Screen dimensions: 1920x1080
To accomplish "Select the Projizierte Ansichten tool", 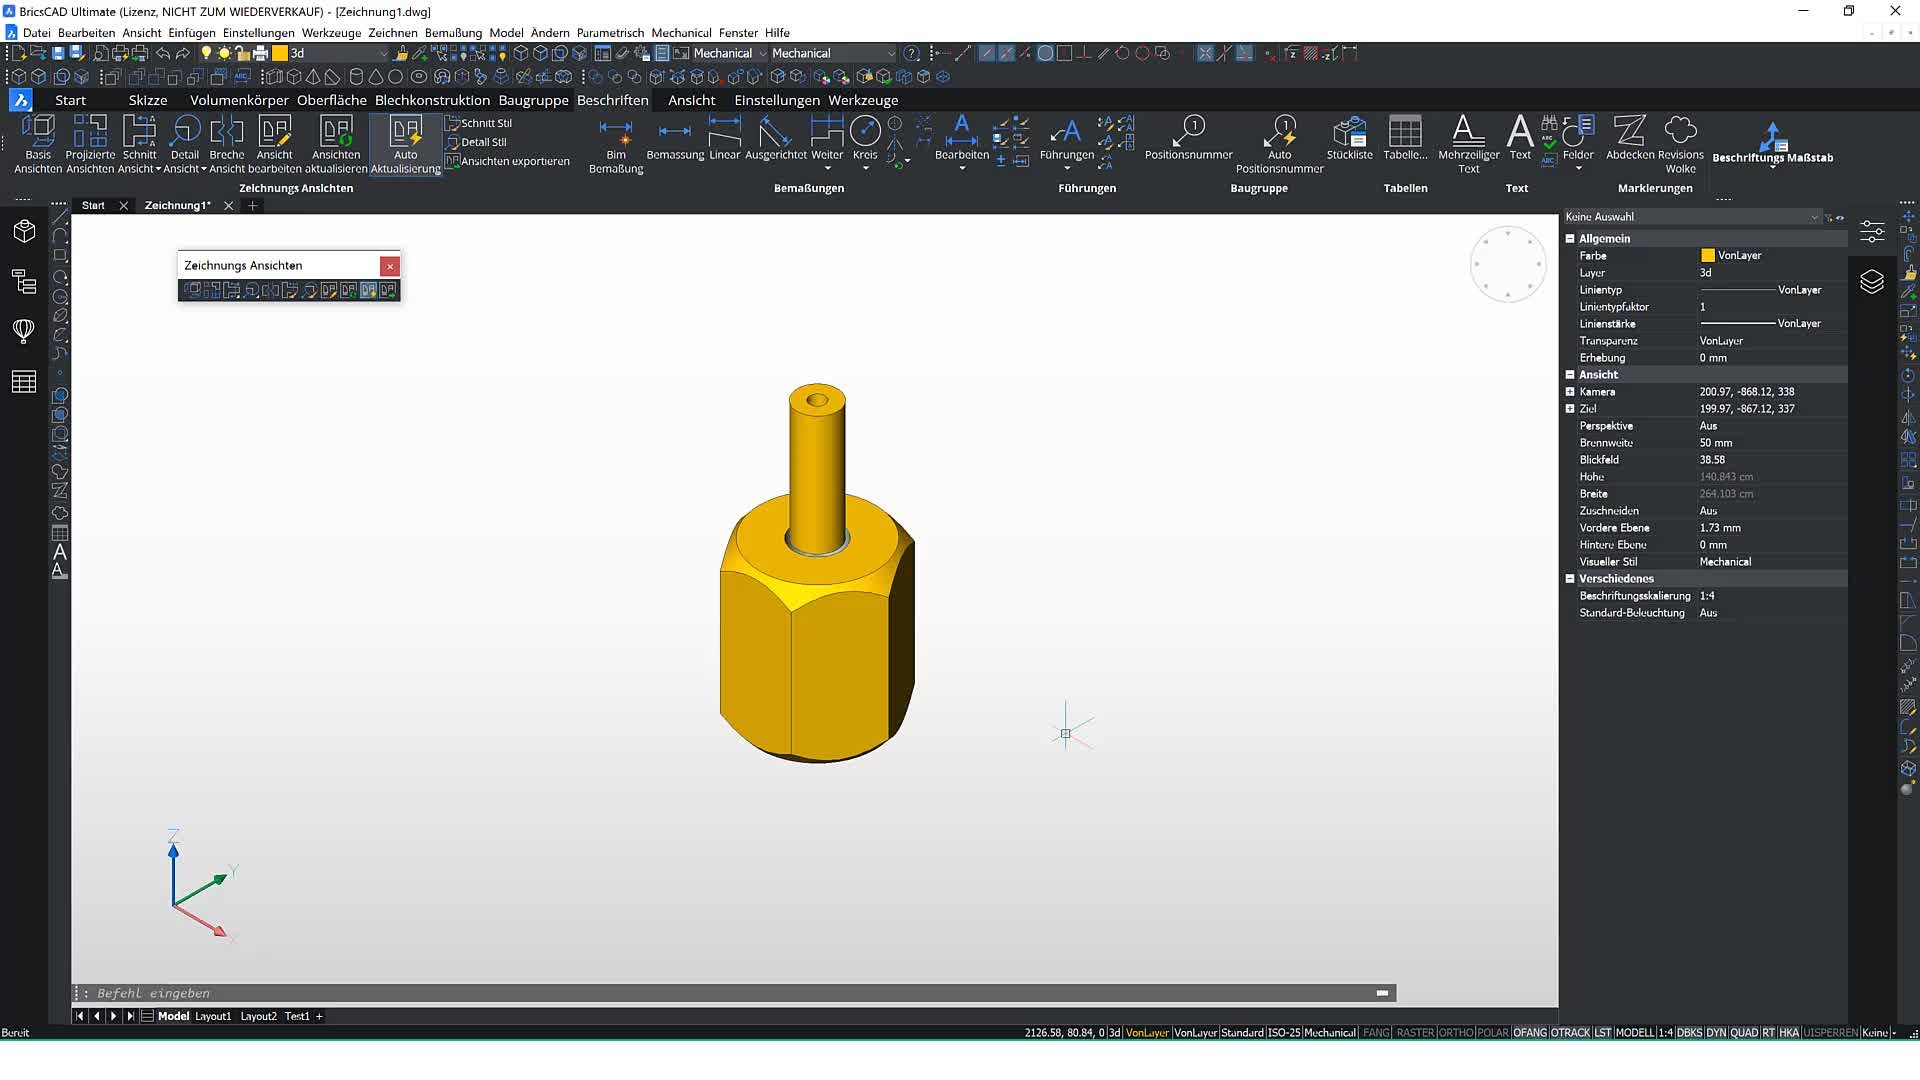I will [90, 144].
